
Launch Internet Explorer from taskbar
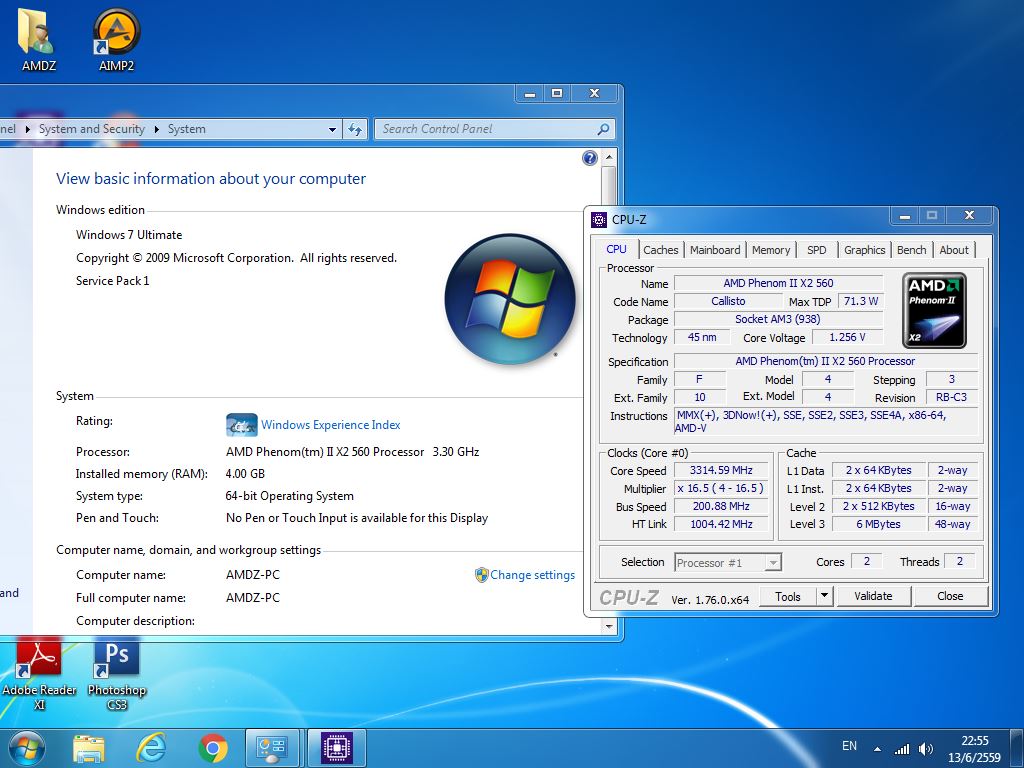pyautogui.click(x=151, y=747)
